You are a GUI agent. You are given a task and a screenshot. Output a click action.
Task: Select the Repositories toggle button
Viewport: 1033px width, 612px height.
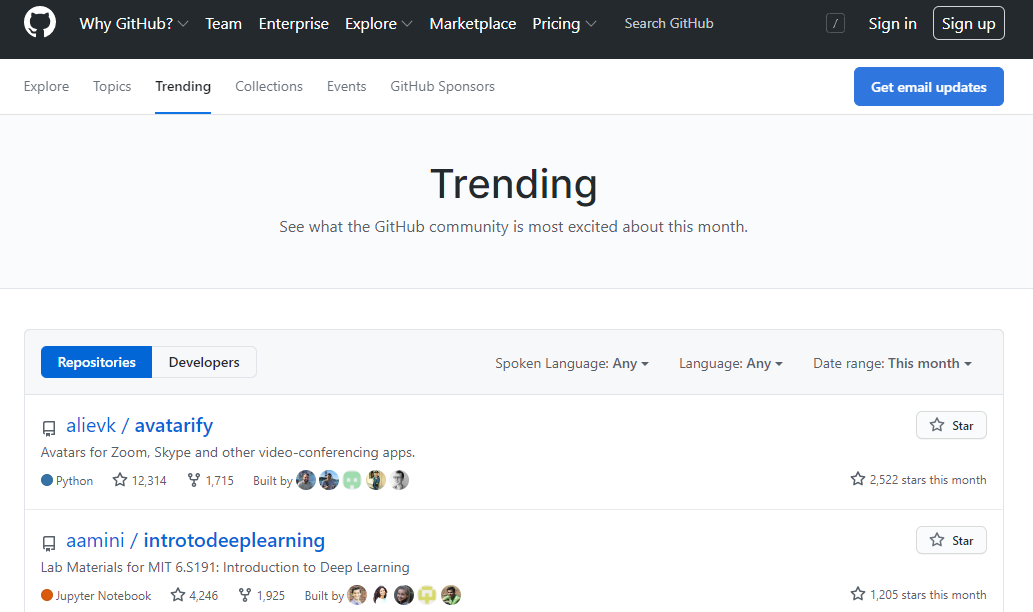(x=96, y=362)
